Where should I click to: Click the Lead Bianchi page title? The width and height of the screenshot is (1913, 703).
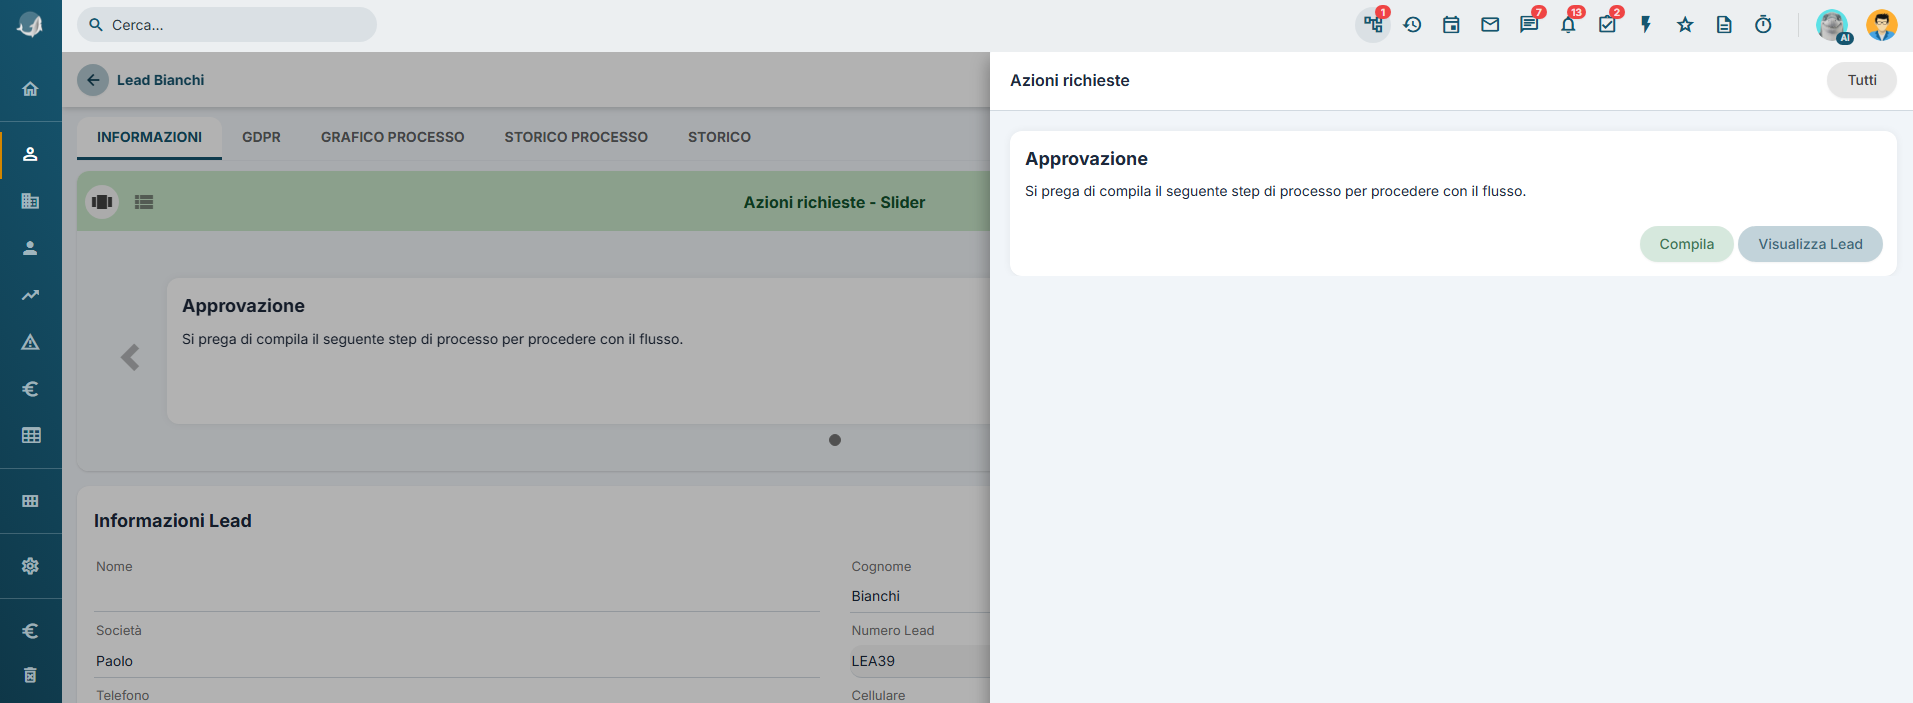pos(160,80)
